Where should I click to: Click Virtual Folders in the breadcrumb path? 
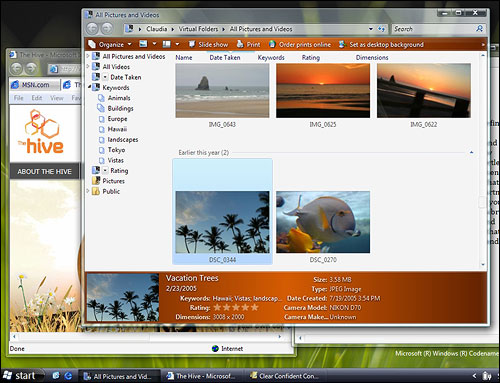(198, 29)
